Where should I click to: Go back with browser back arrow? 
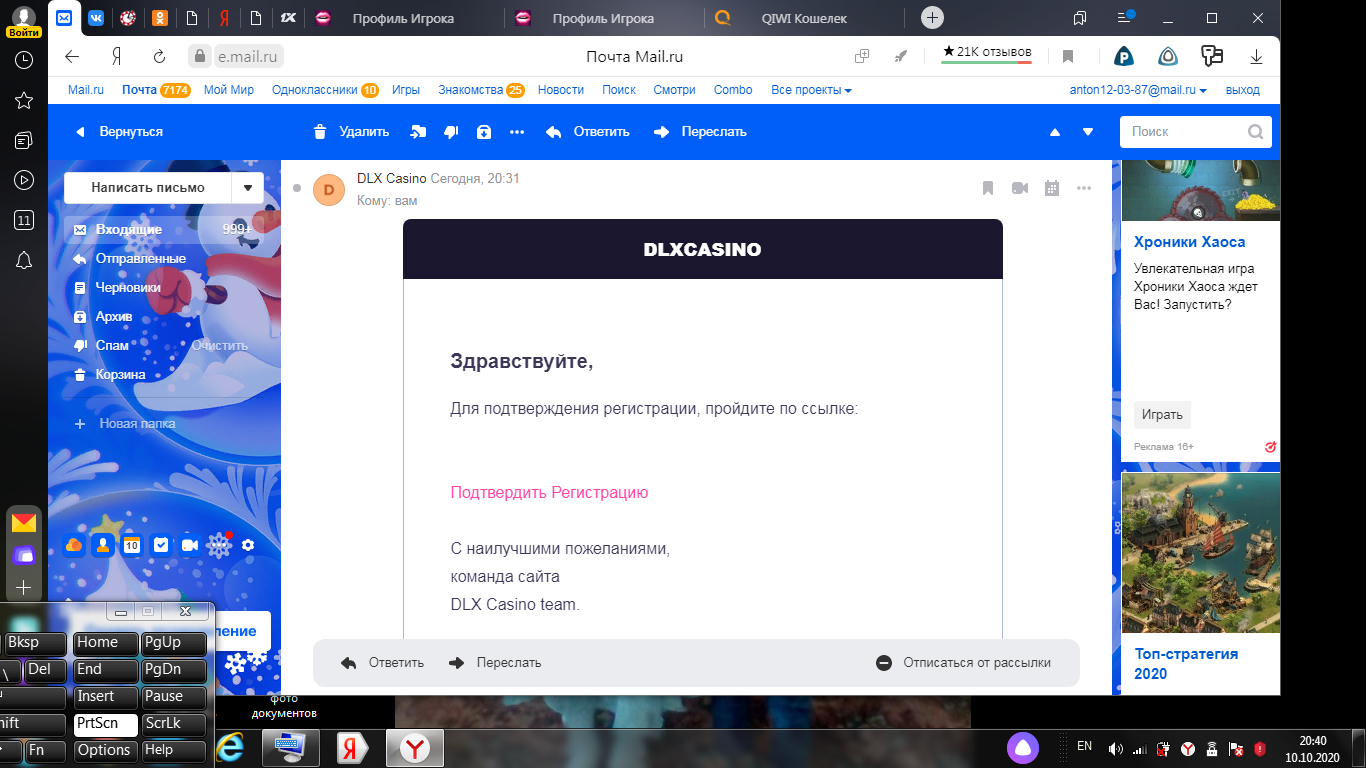tap(72, 56)
